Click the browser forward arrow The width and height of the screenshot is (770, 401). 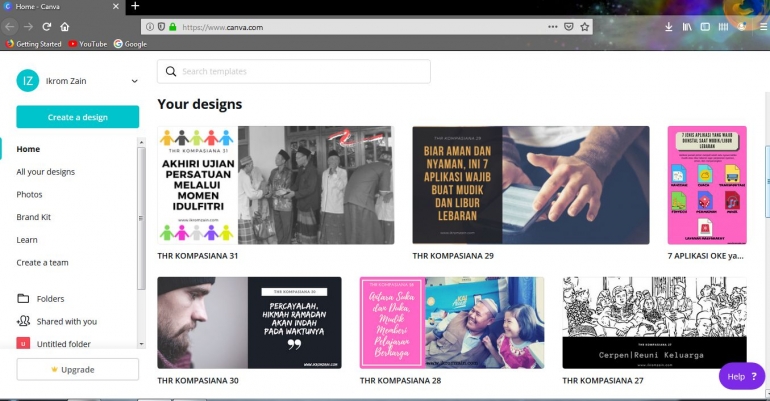coord(28,27)
